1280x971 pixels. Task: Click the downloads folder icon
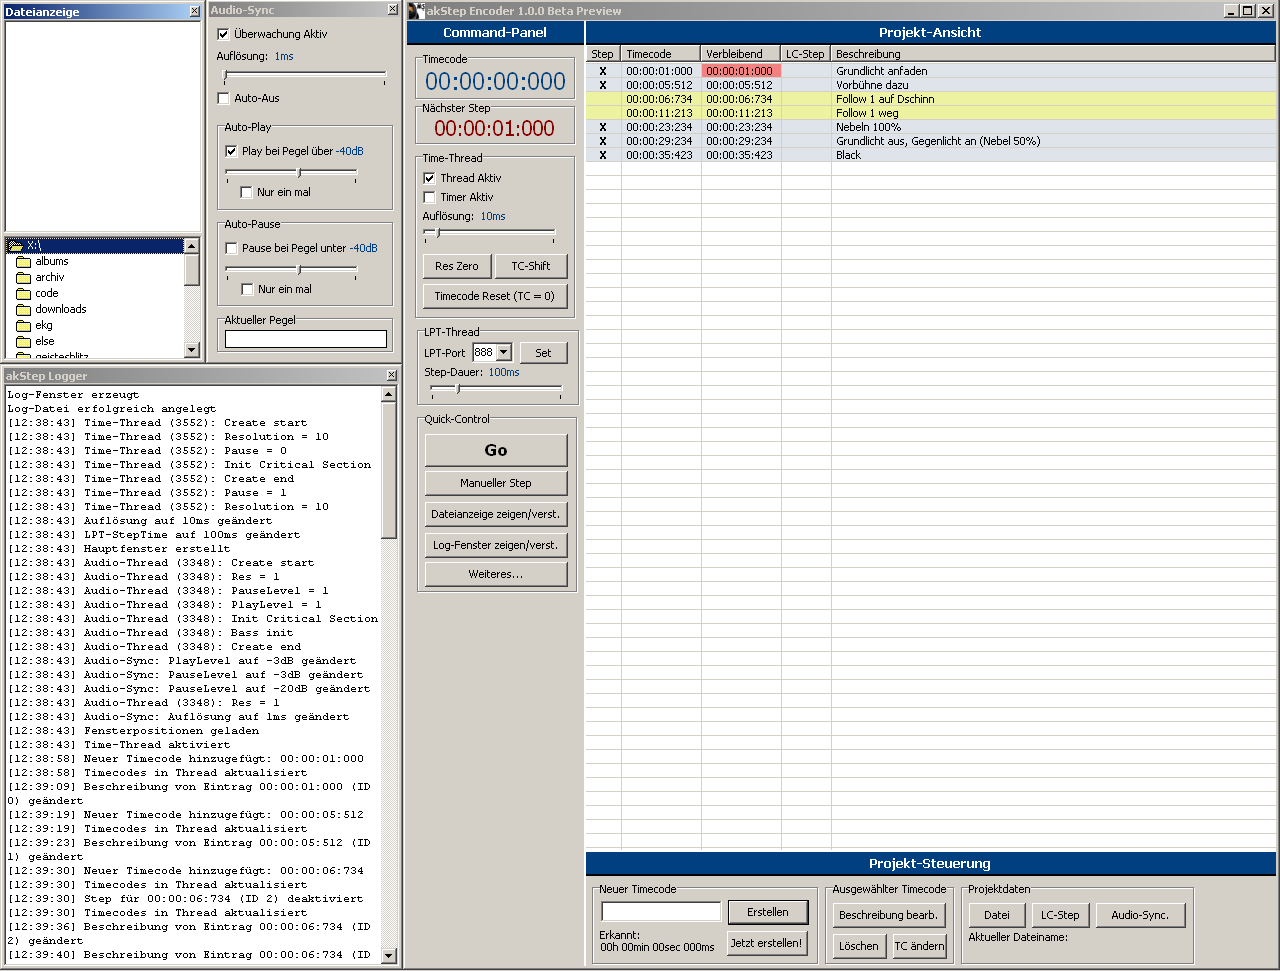(x=24, y=310)
